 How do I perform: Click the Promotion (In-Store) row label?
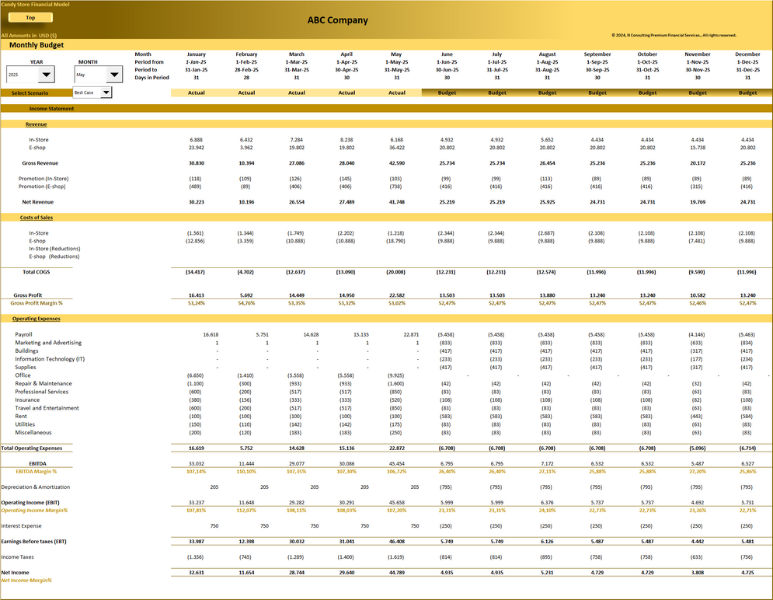pyautogui.click(x=43, y=178)
